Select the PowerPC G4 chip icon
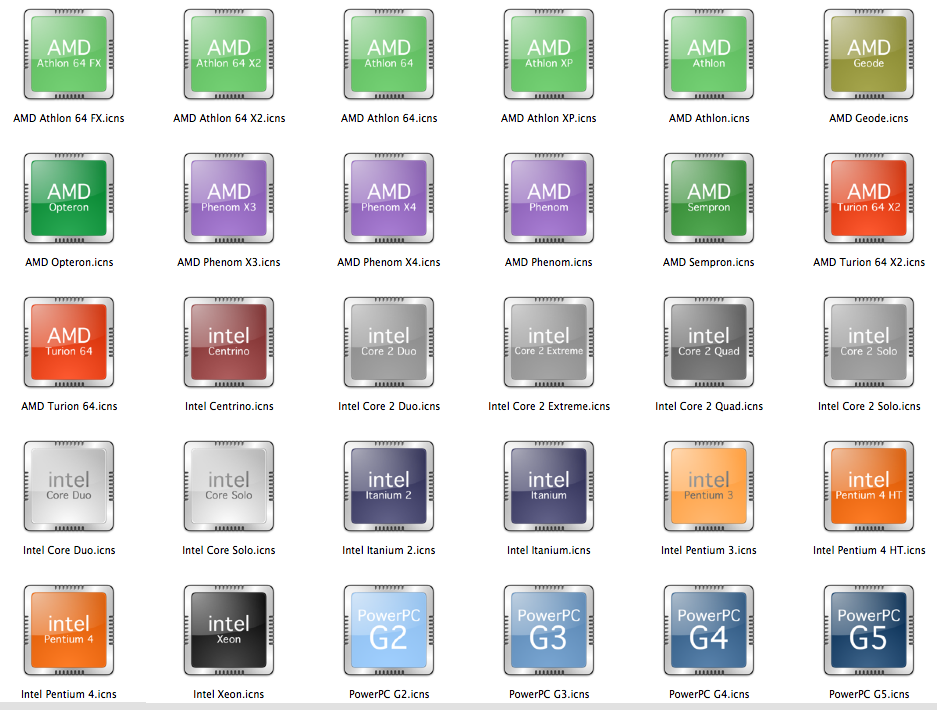 tap(709, 631)
